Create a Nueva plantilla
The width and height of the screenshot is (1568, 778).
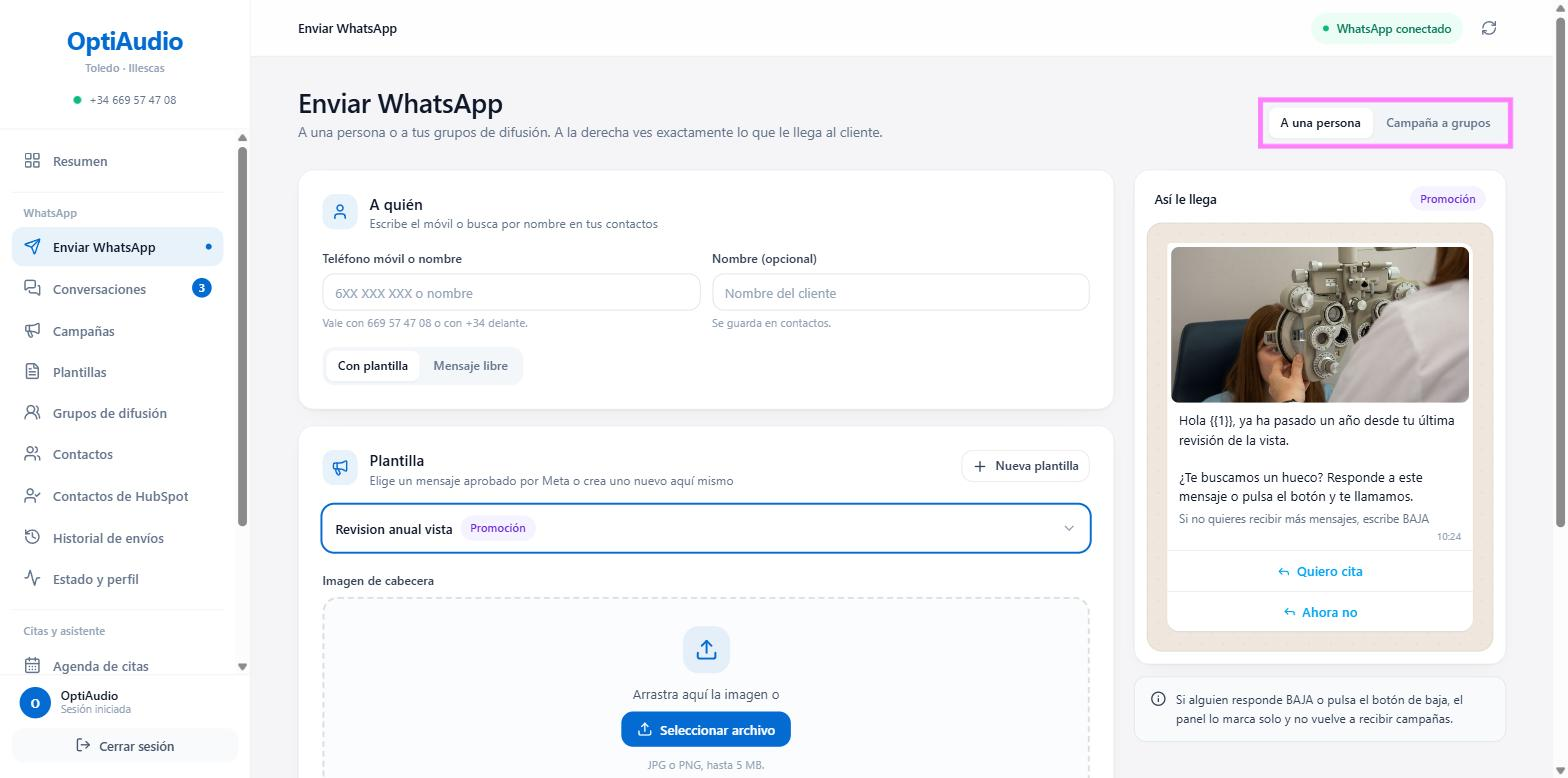[1026, 466]
